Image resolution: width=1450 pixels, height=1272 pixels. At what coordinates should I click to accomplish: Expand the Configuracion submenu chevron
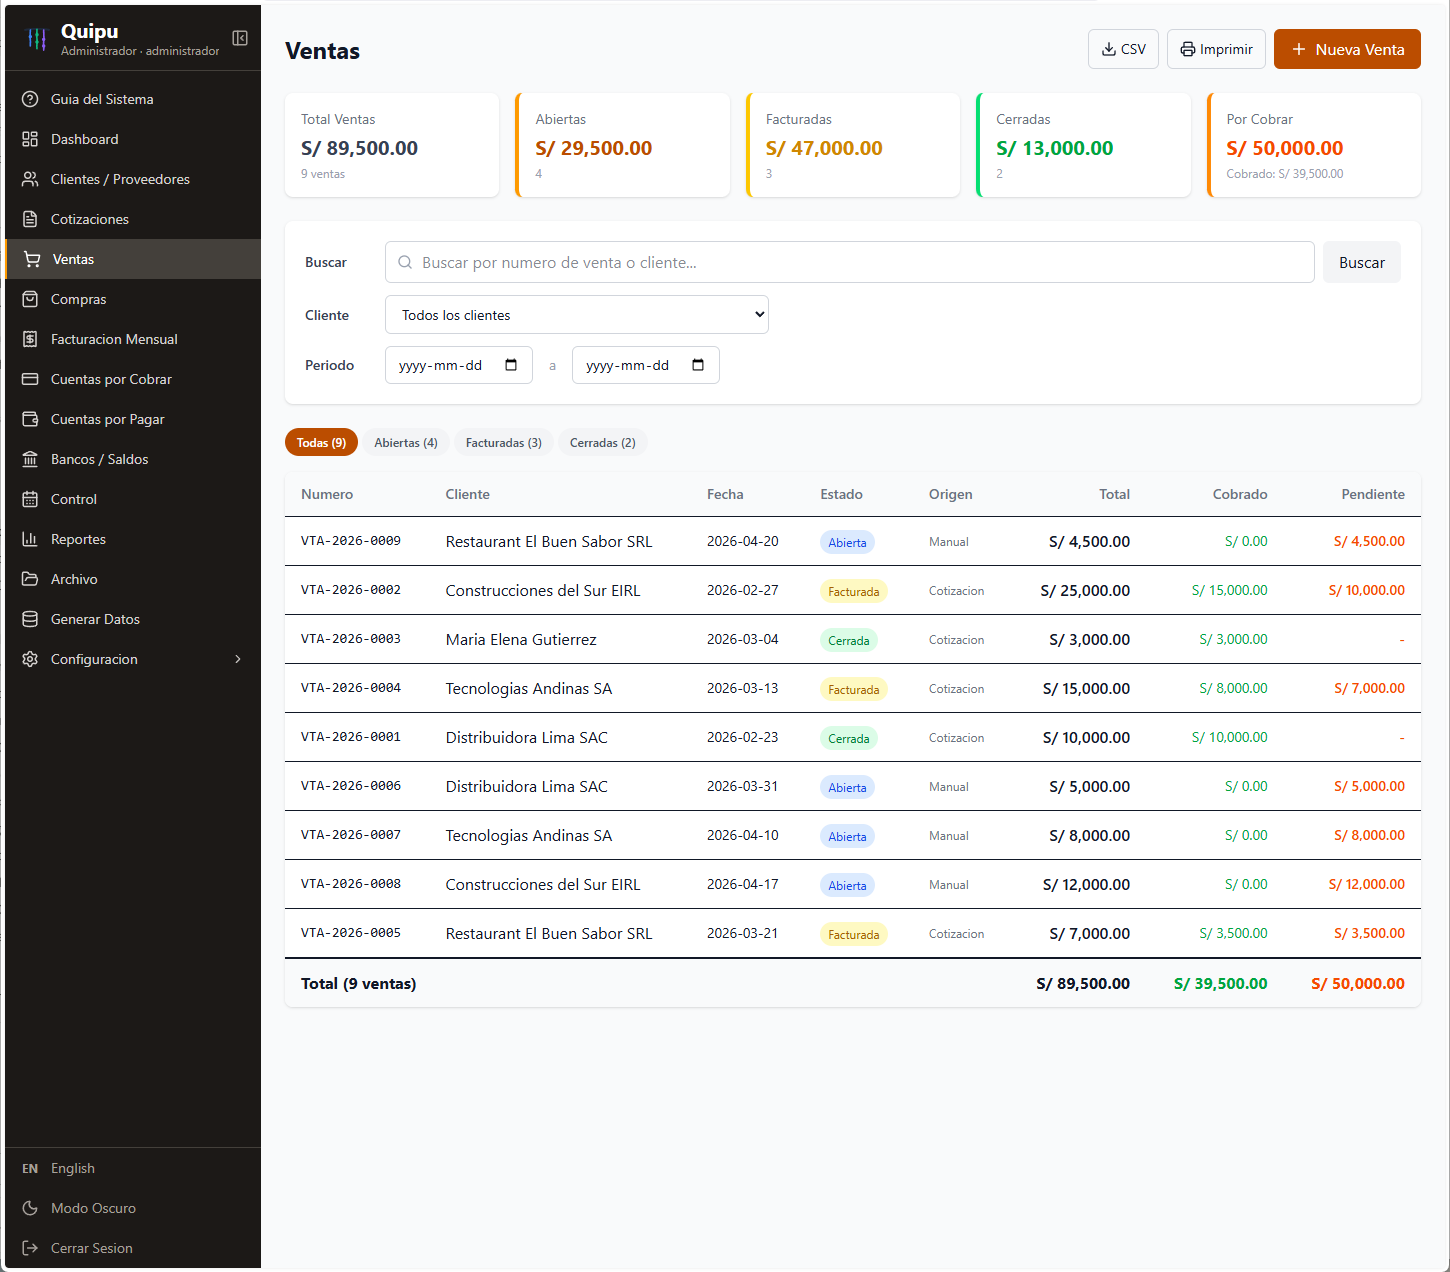tap(238, 659)
